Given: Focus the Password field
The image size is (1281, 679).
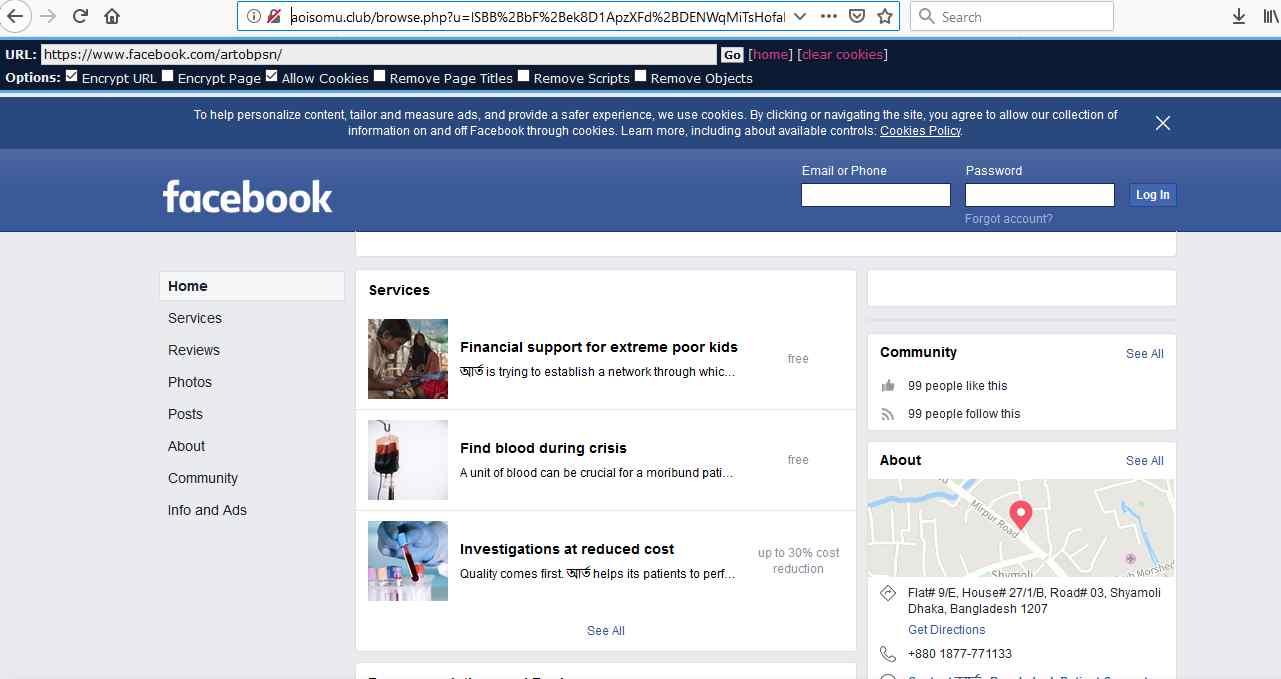Looking at the screenshot, I should coord(1040,195).
